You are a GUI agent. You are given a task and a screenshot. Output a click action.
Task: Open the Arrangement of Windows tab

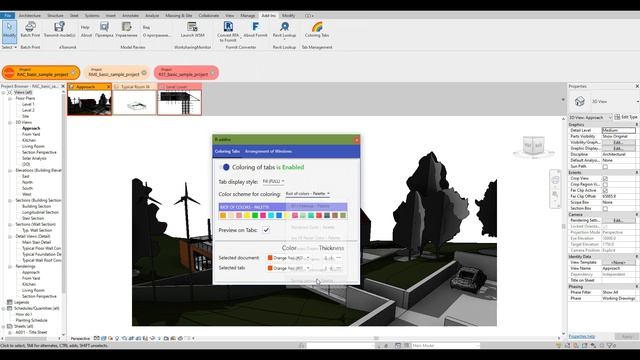[x=268, y=151]
